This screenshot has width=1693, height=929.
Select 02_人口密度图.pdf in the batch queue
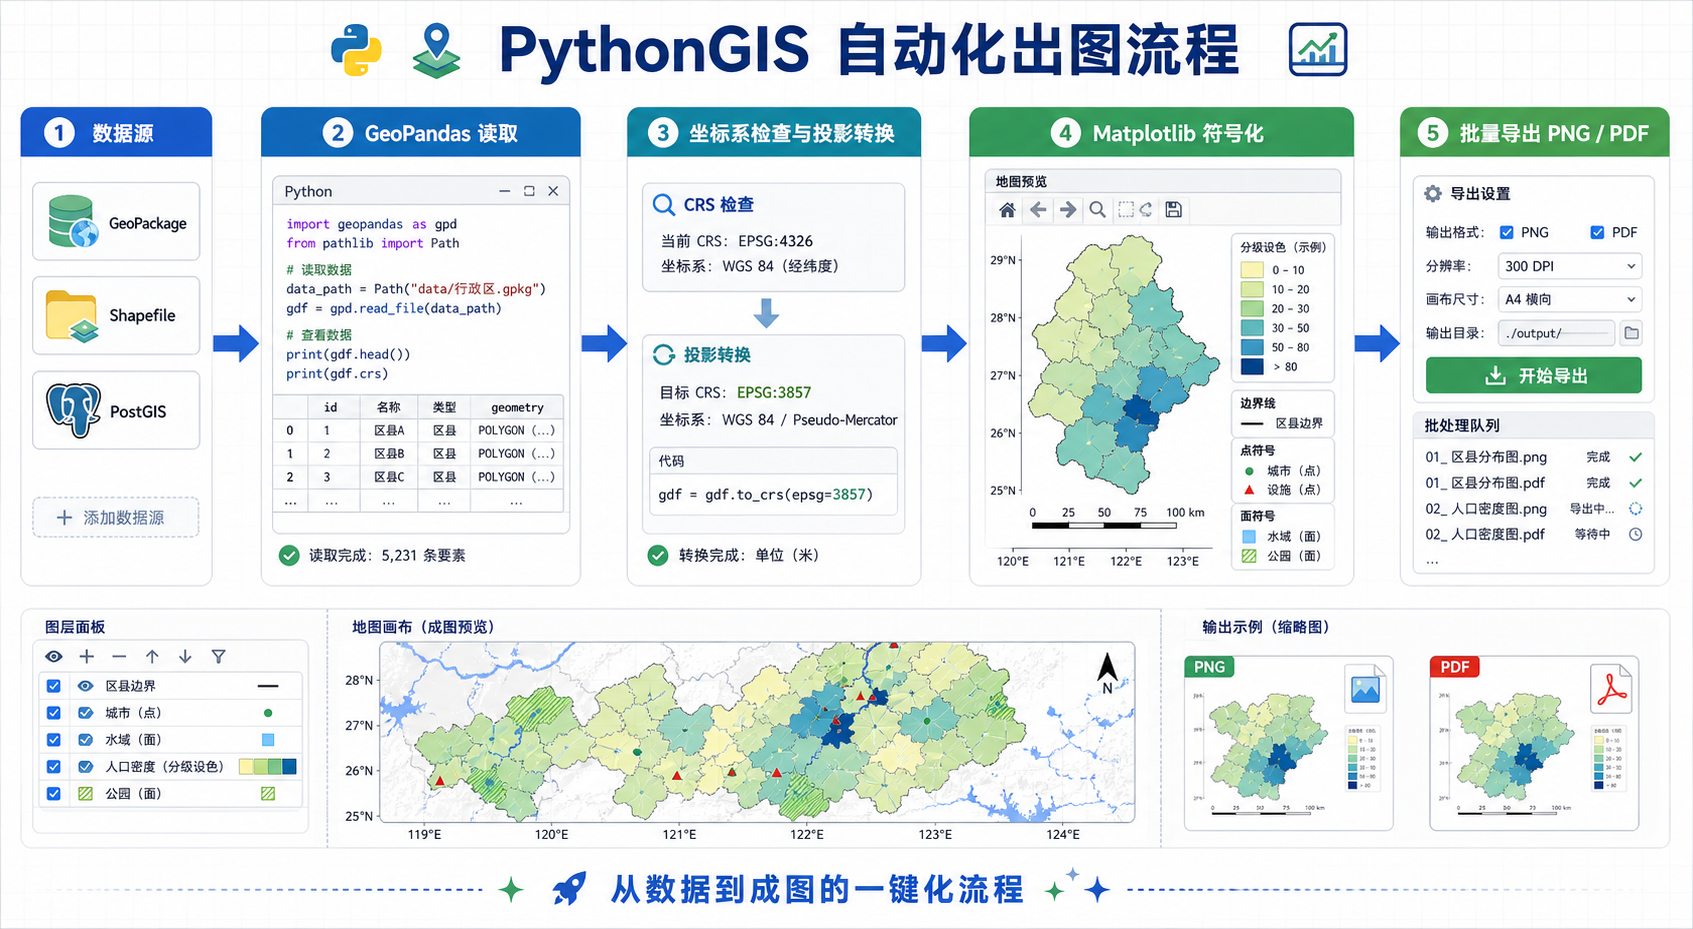1534,535
